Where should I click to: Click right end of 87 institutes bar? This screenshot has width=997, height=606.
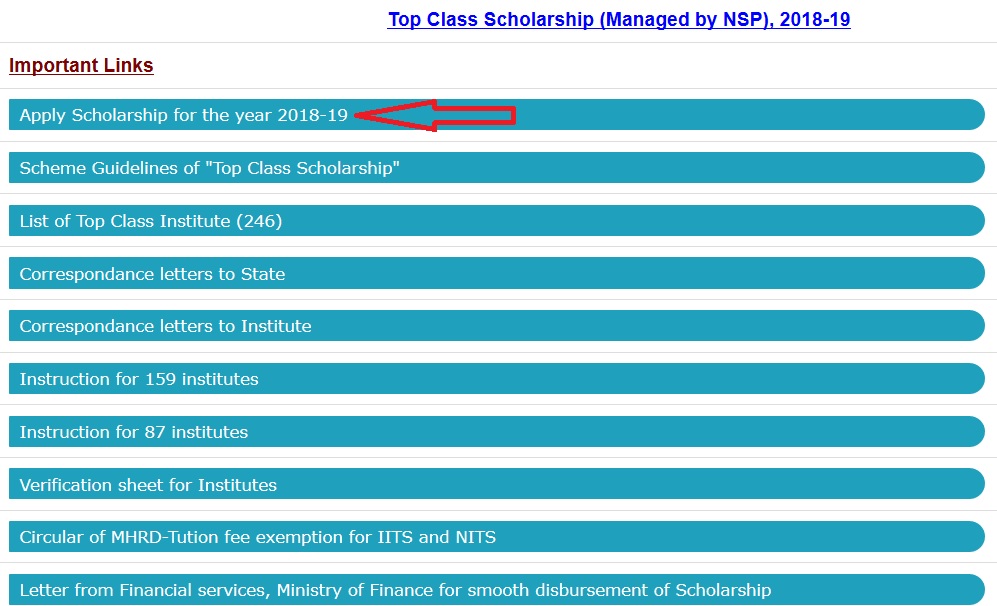coord(970,432)
